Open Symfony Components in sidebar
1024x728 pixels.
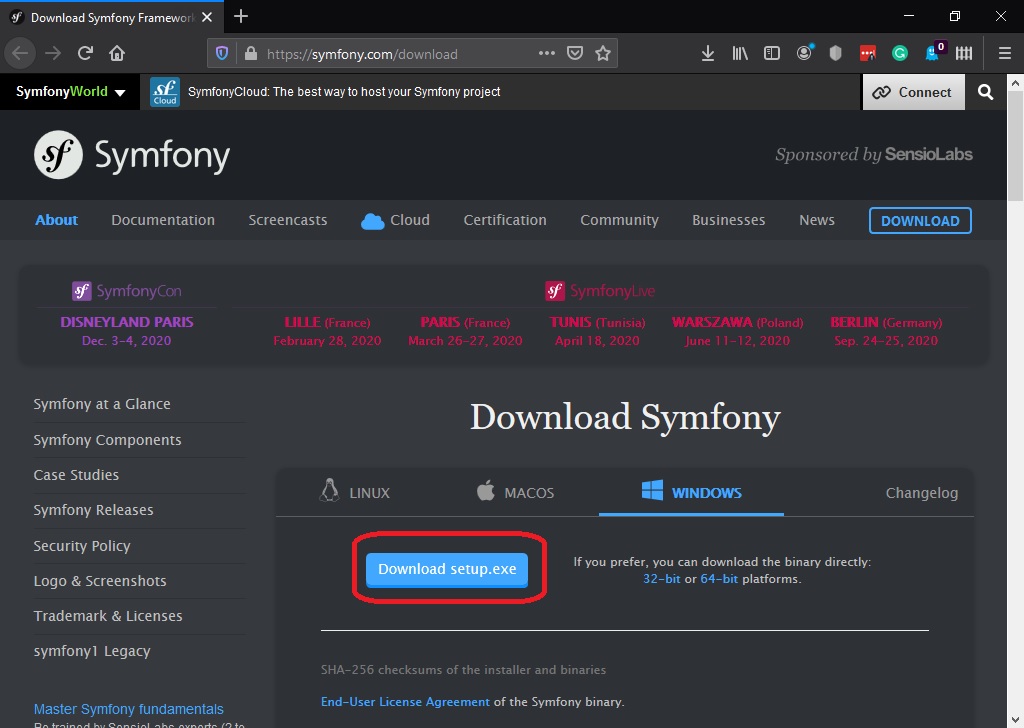(107, 440)
